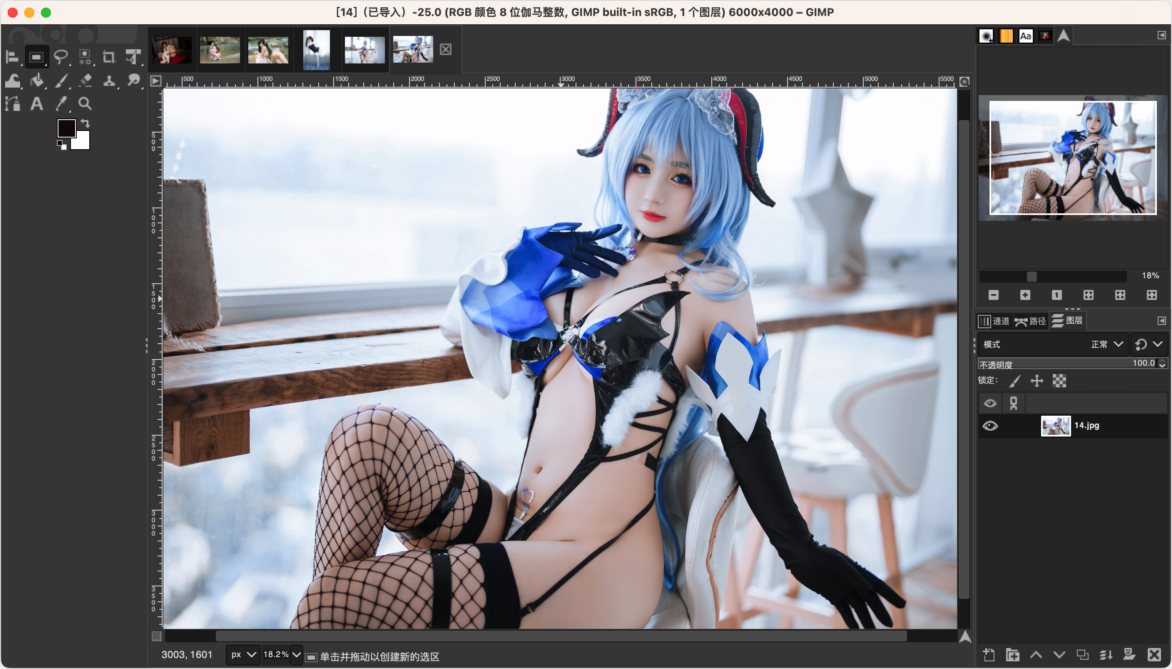Open the Document History tab in top dock
The height and width of the screenshot is (669, 1172).
click(1045, 36)
